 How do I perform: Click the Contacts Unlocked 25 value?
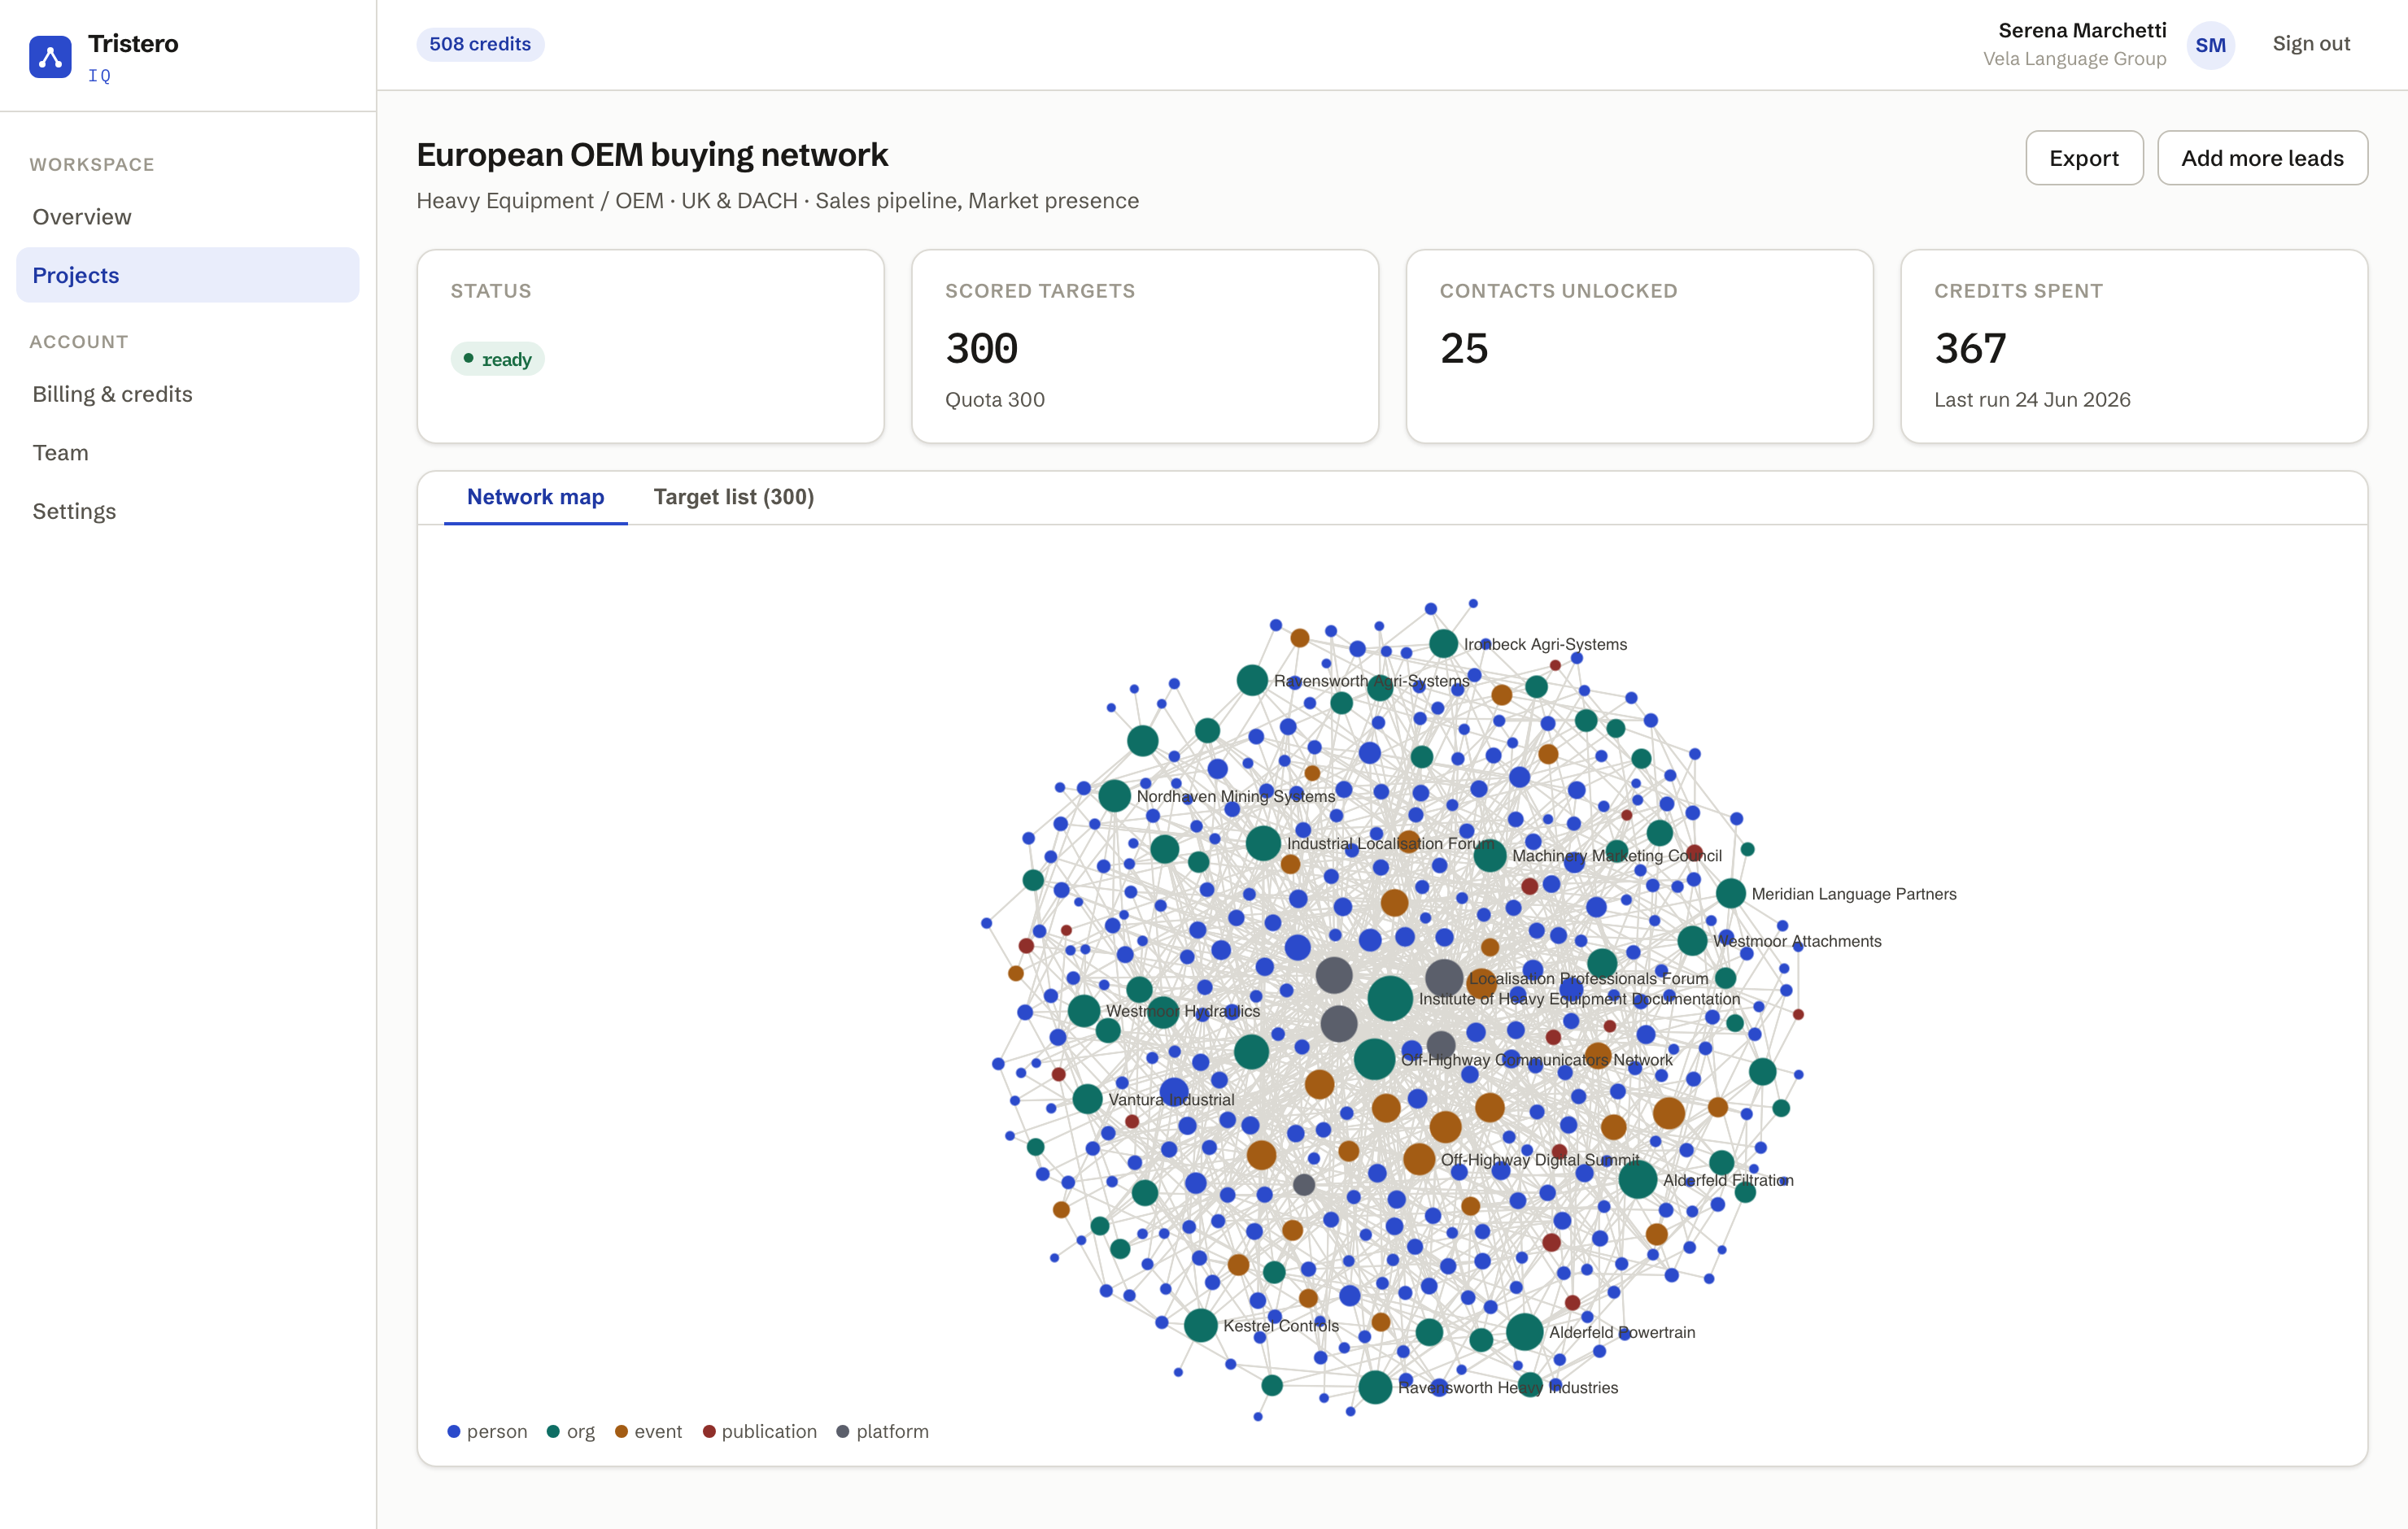click(1464, 349)
